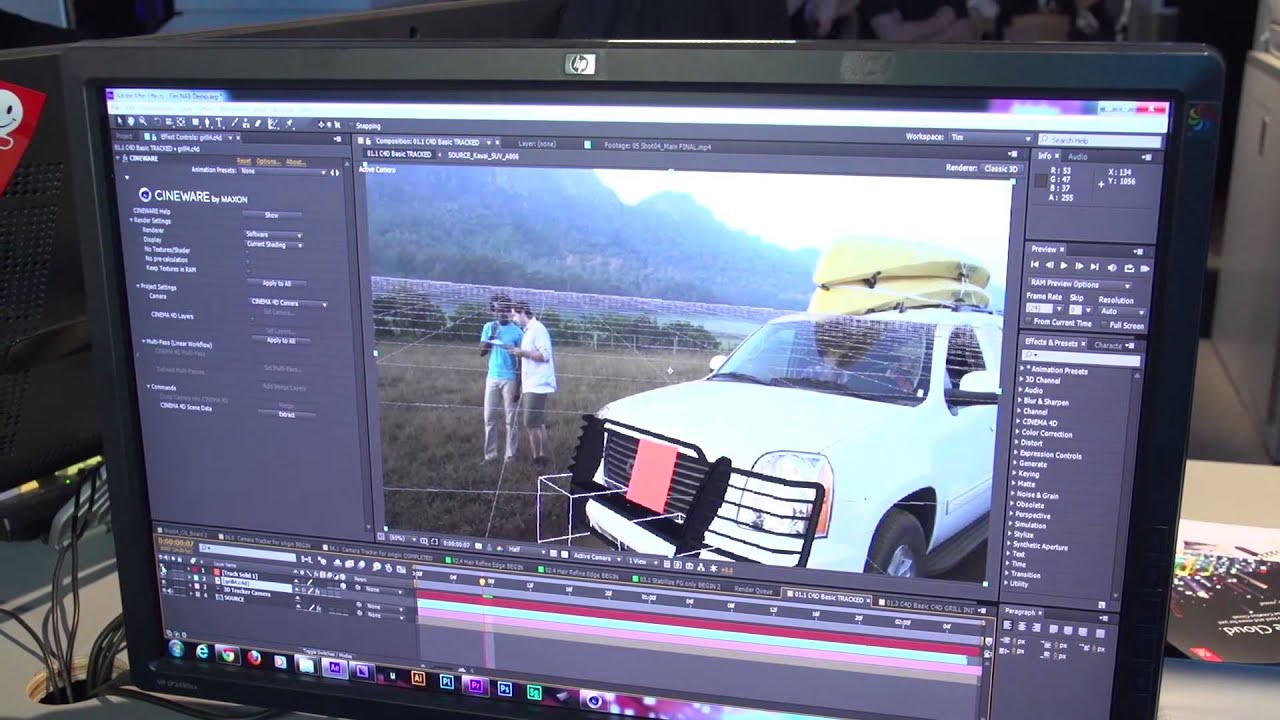Step back one frame in Preview panel

coord(1050,265)
